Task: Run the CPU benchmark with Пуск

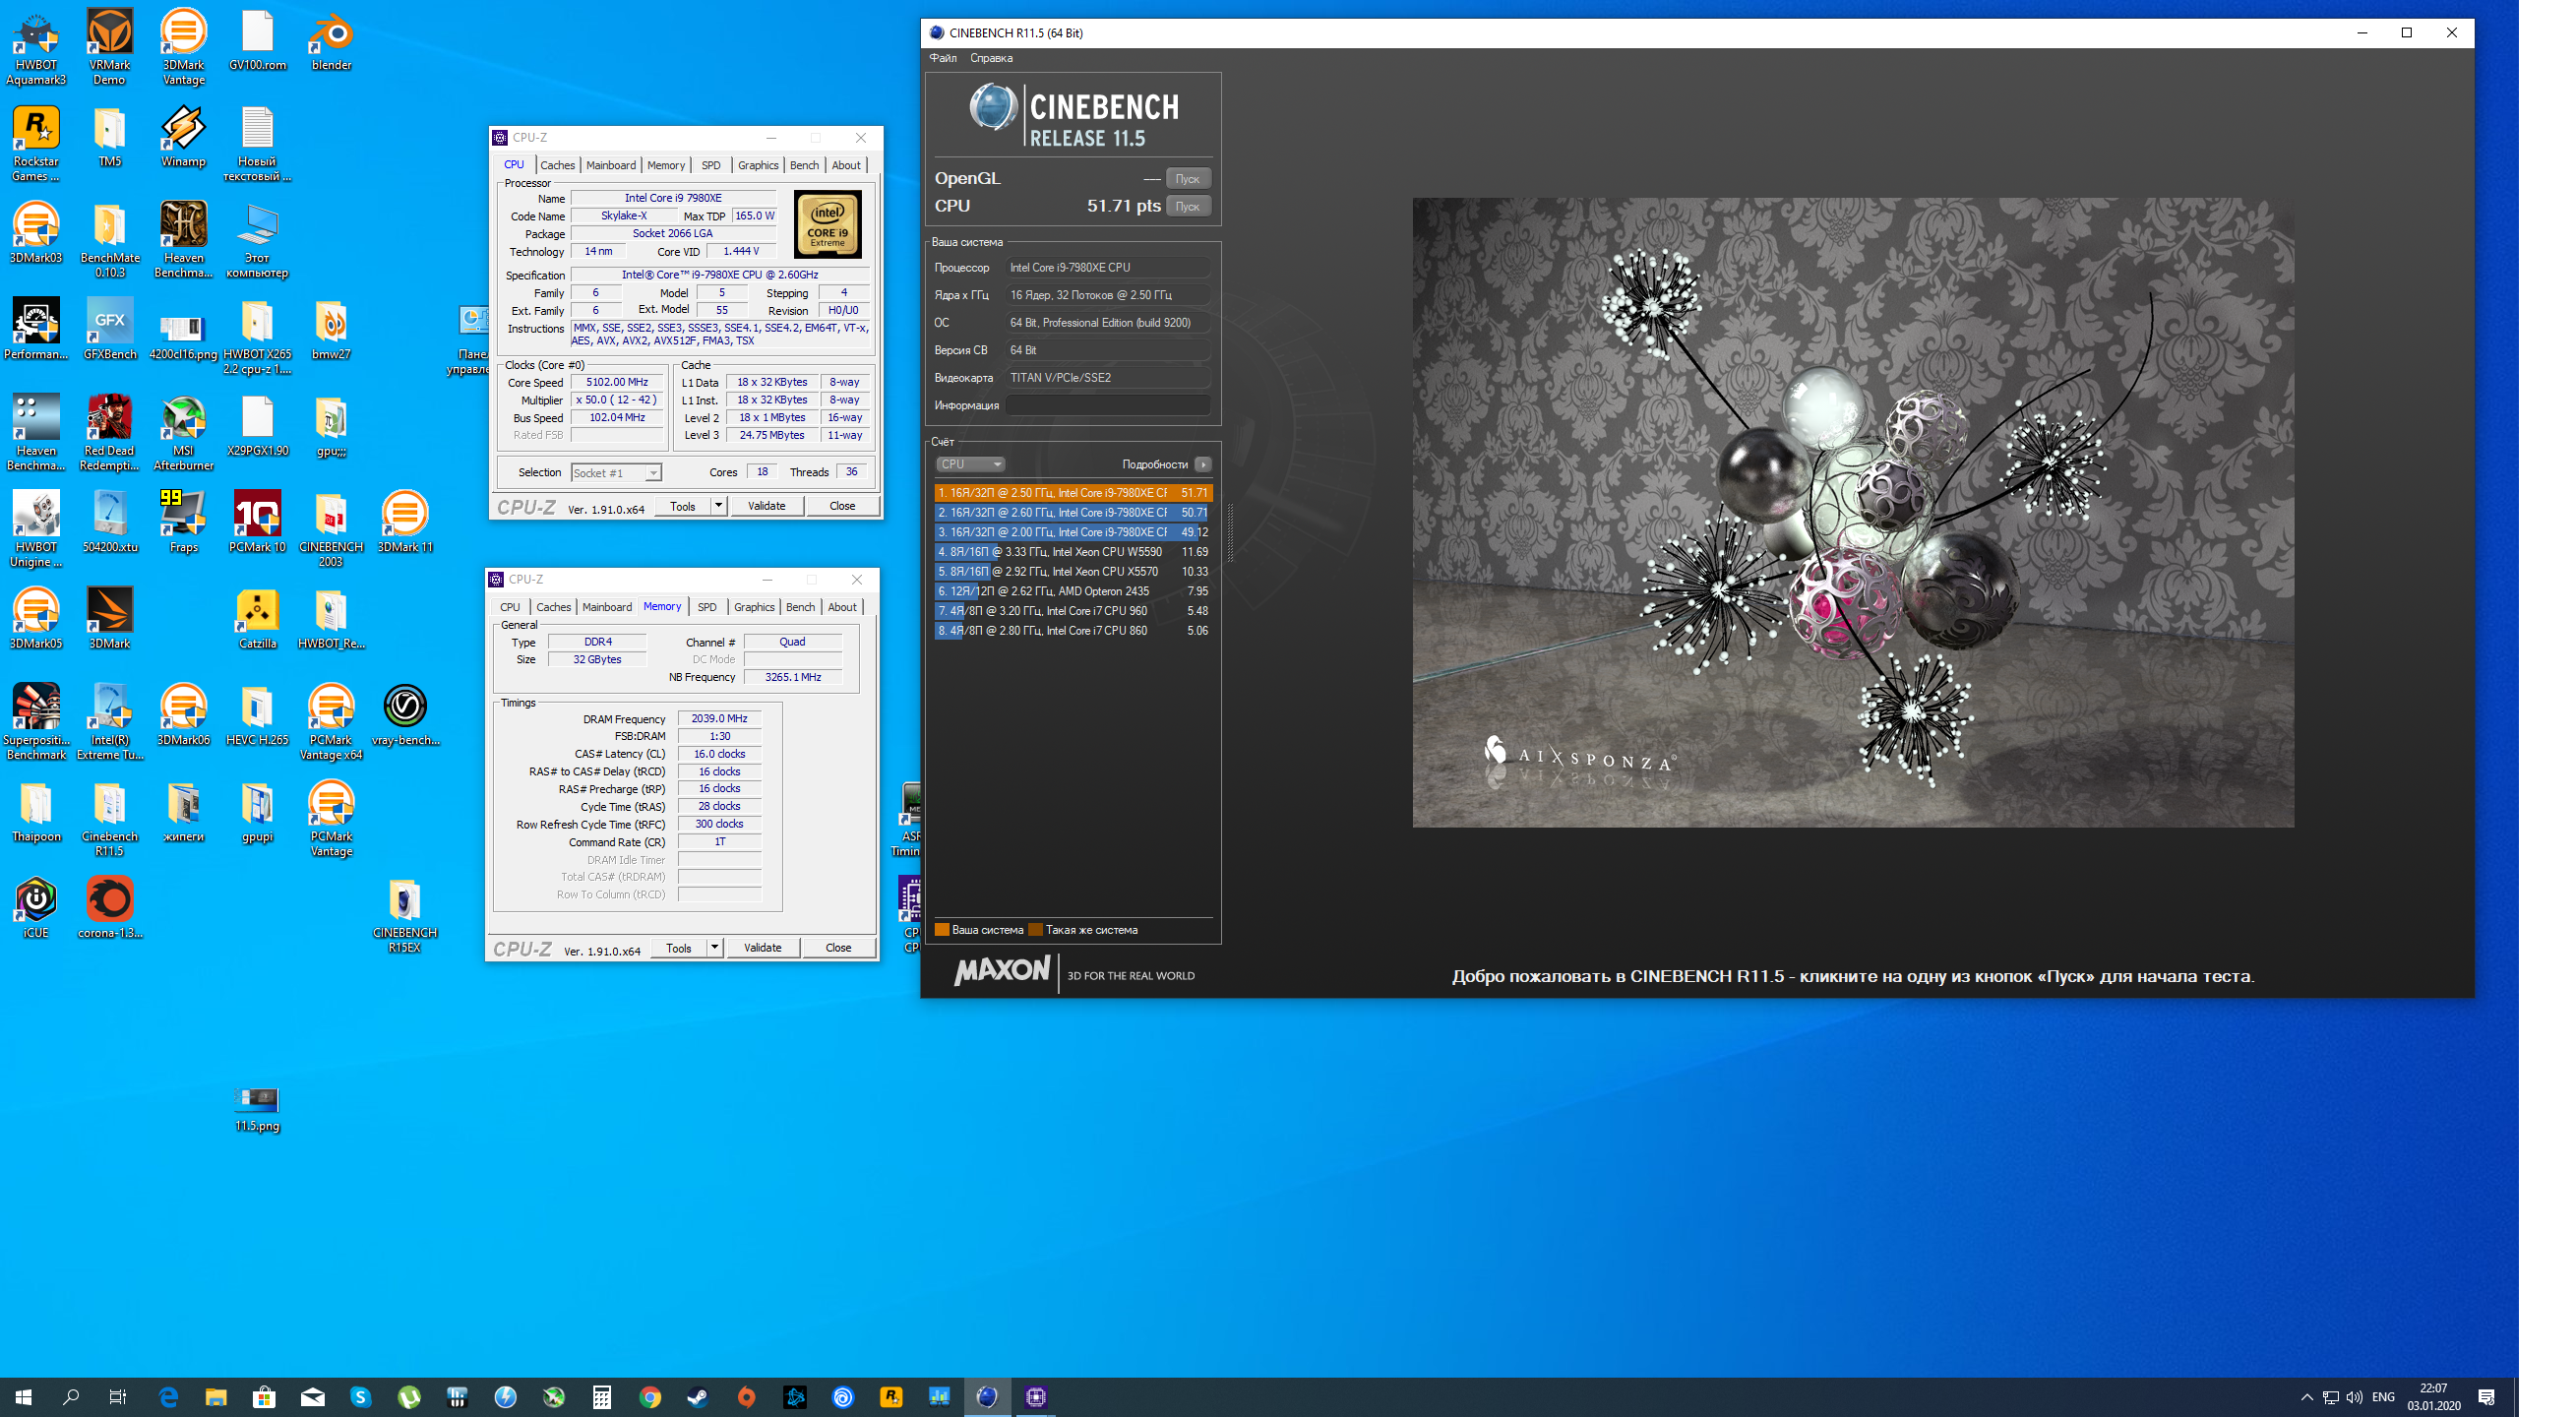Action: click(x=1187, y=207)
